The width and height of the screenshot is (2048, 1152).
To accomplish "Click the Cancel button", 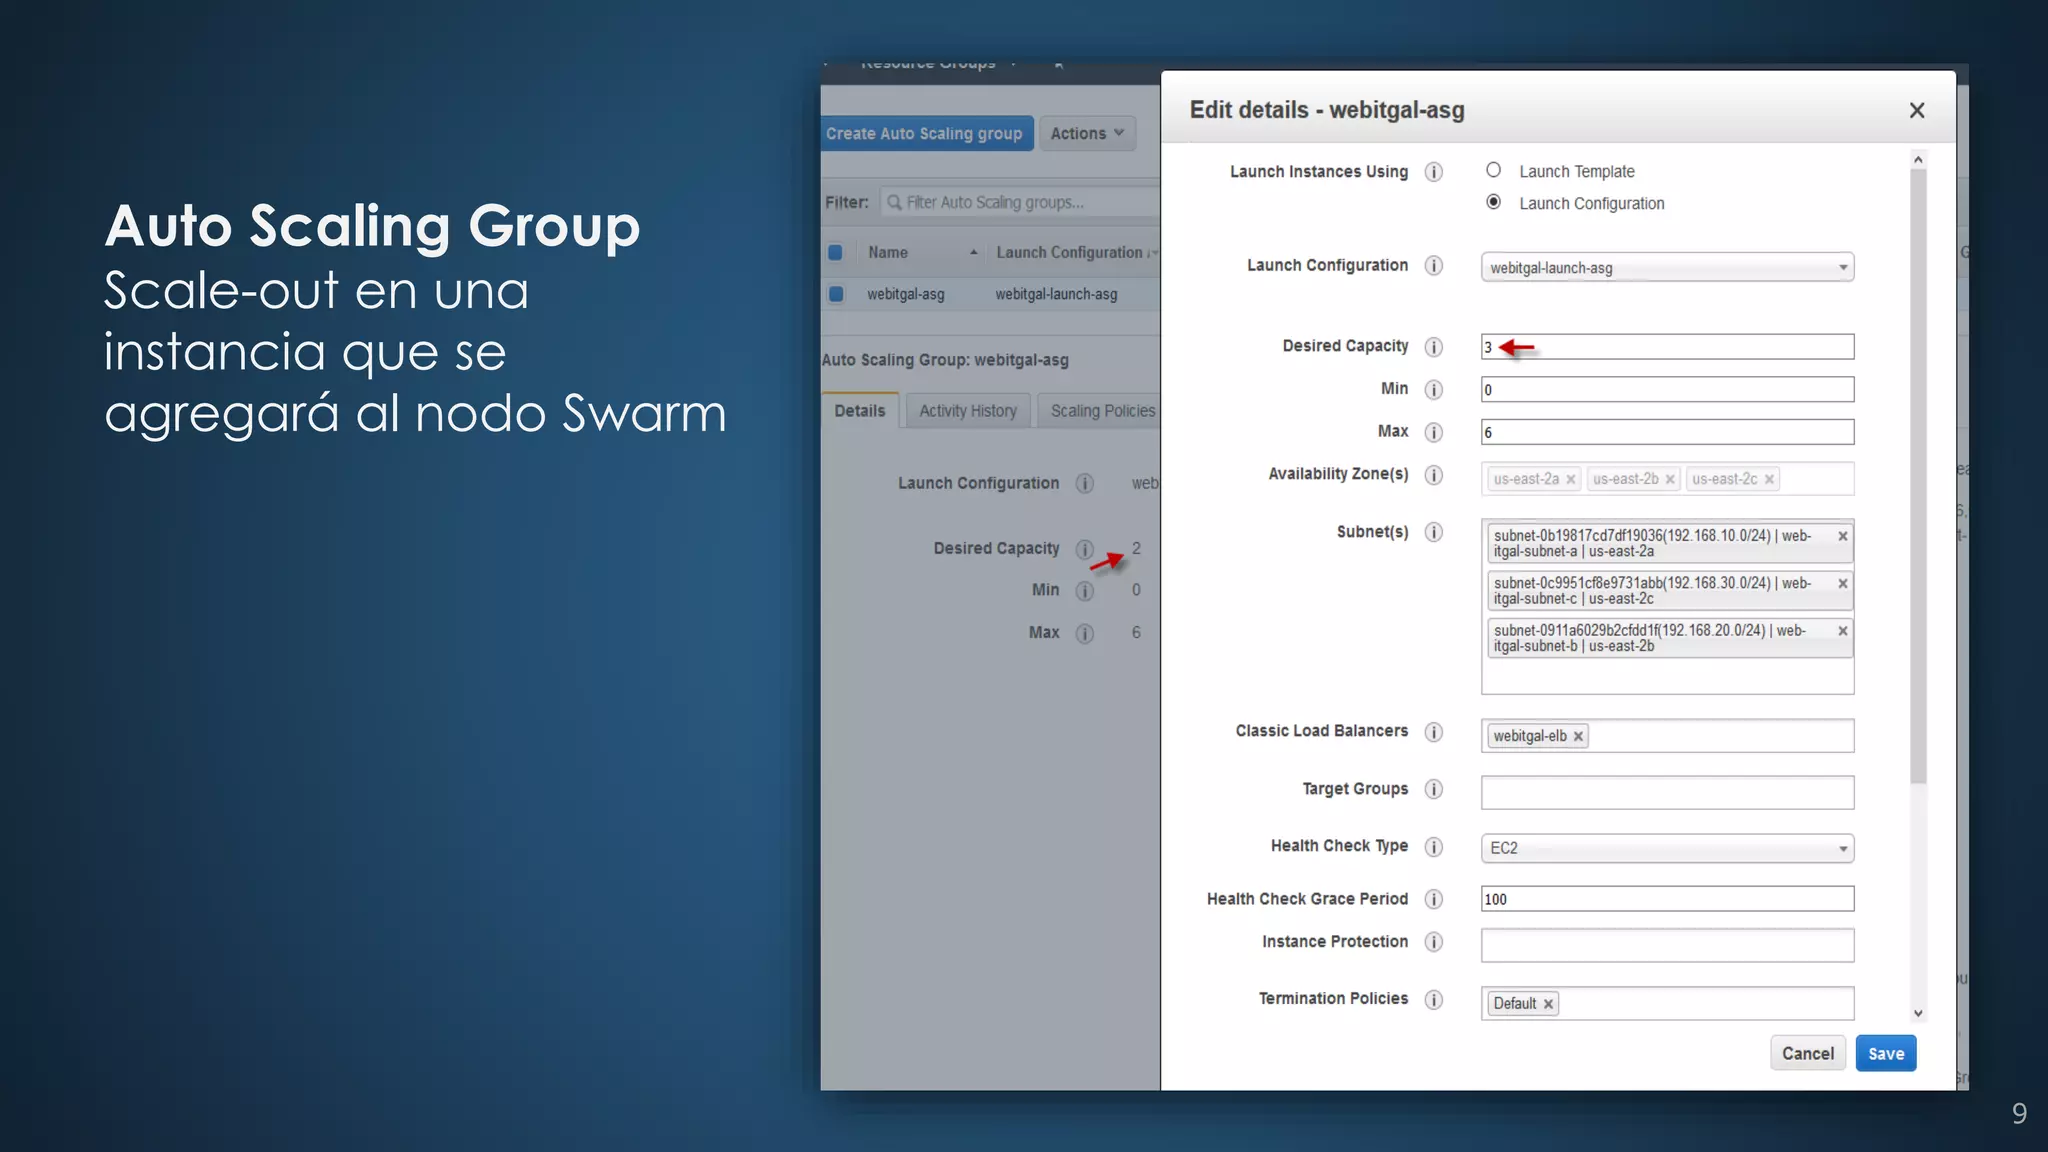I will point(1808,1053).
